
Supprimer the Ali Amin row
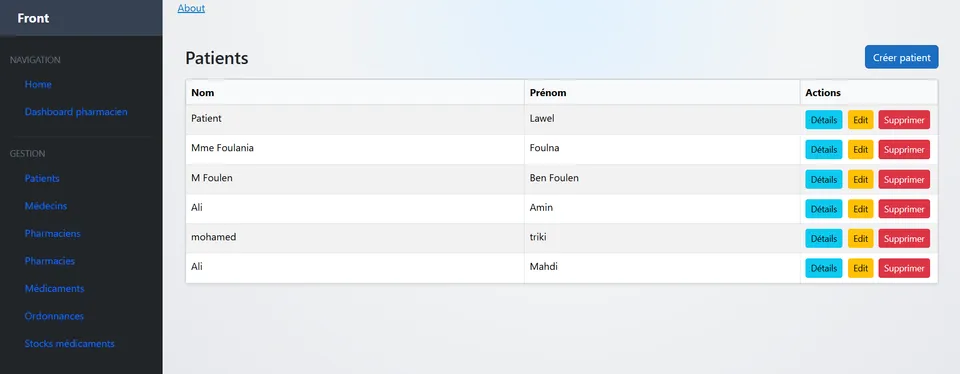click(904, 209)
